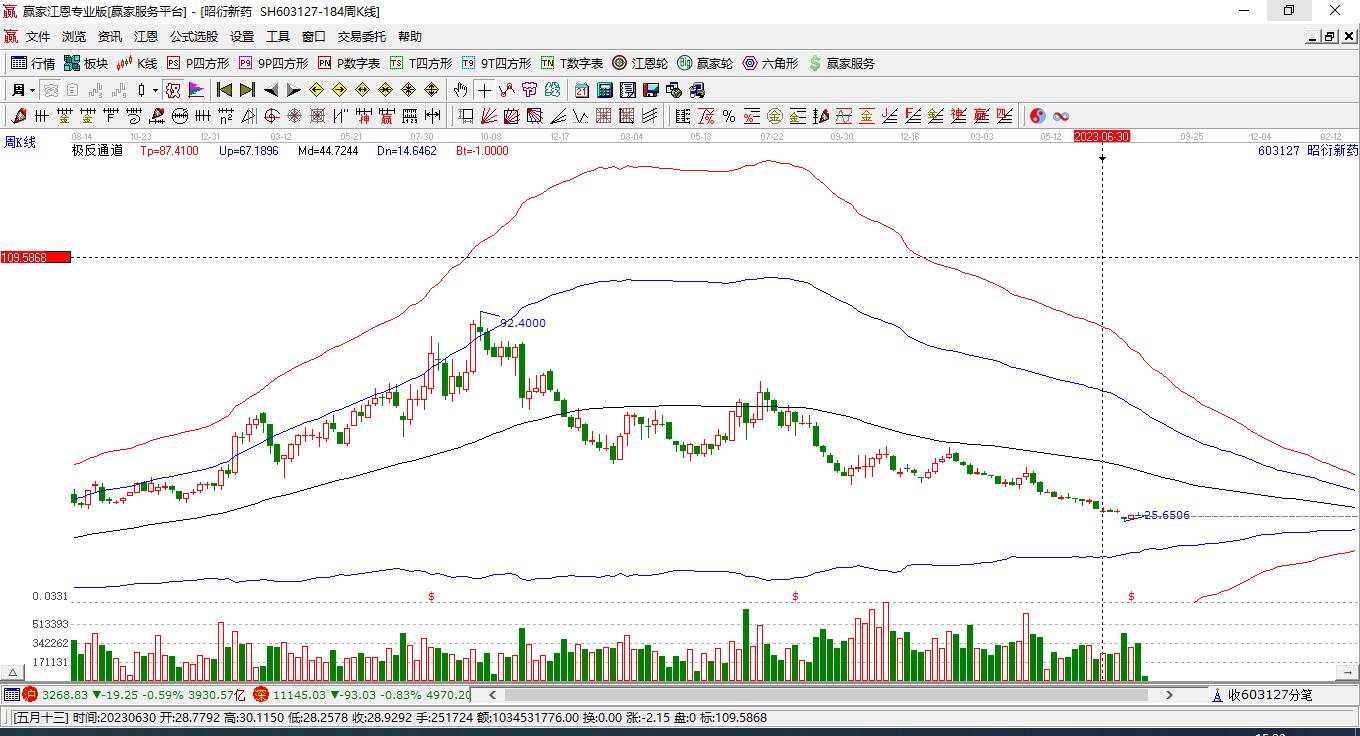
Task: Open the P四方形 tool
Action: [x=198, y=63]
